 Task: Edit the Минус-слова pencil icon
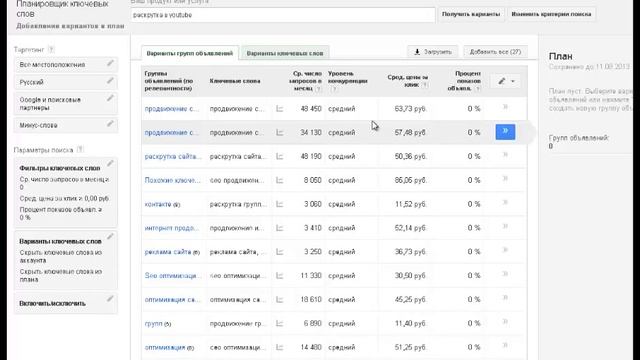[x=110, y=124]
